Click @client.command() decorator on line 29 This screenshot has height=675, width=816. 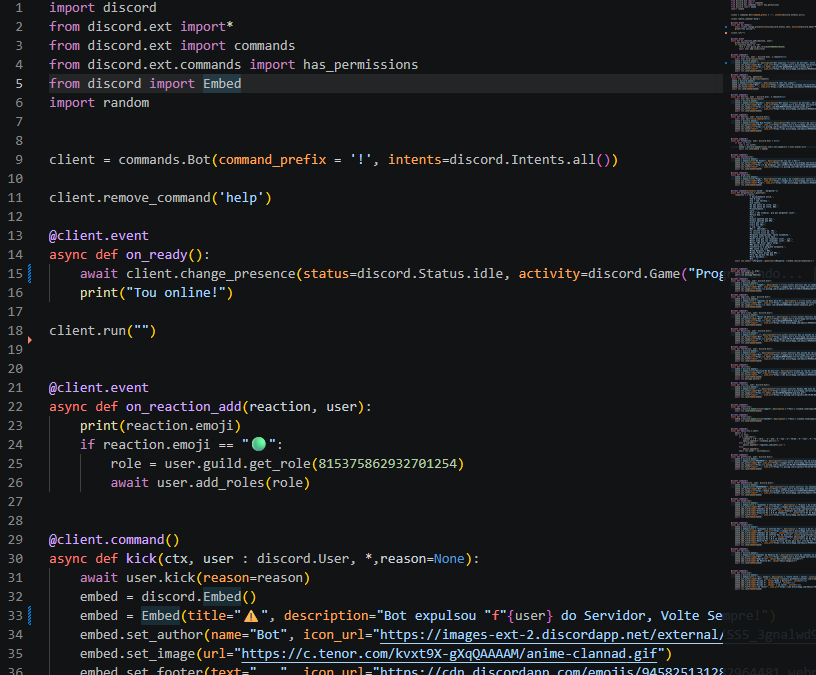(114, 540)
